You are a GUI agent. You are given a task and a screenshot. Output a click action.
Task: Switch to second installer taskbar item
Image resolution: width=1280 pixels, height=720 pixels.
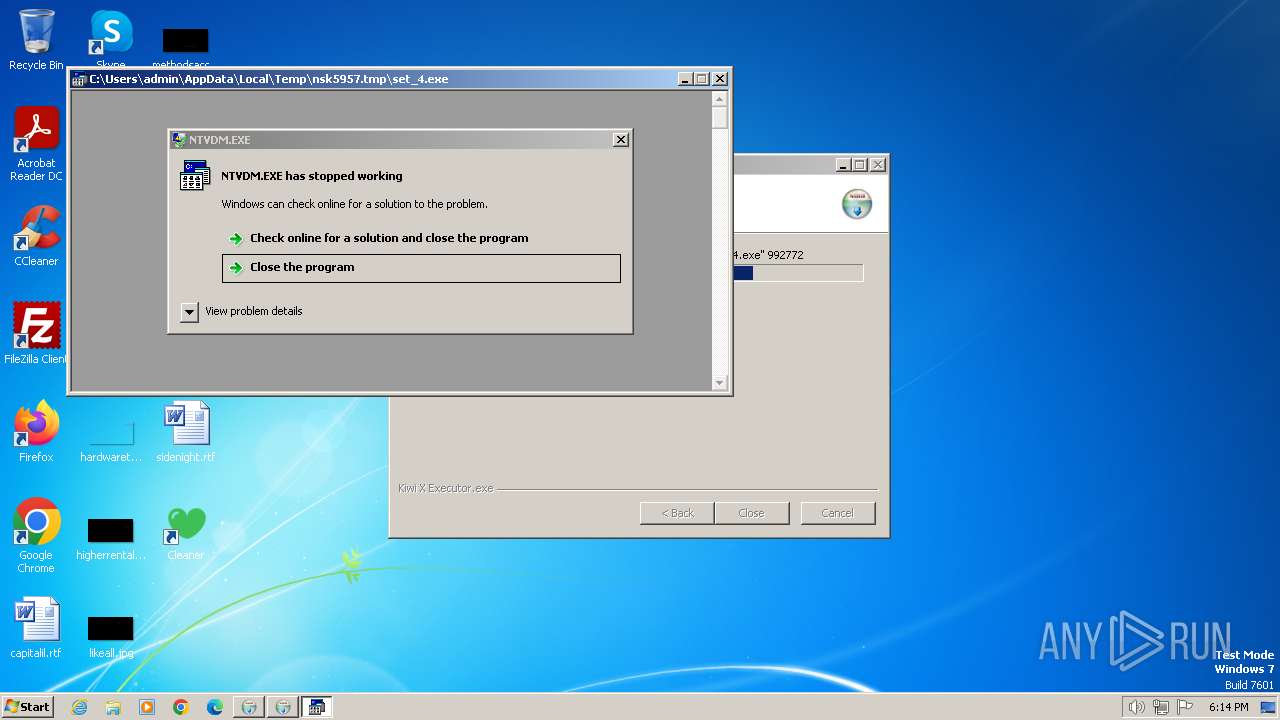283,707
